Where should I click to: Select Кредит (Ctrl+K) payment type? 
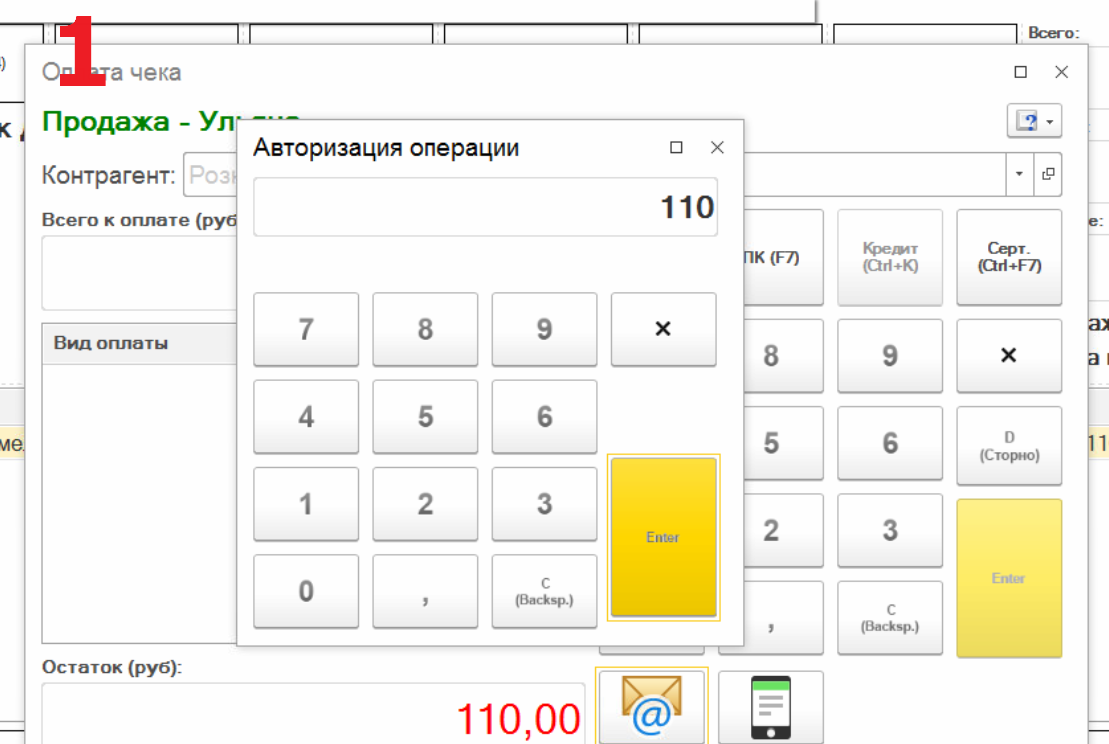(x=889, y=258)
